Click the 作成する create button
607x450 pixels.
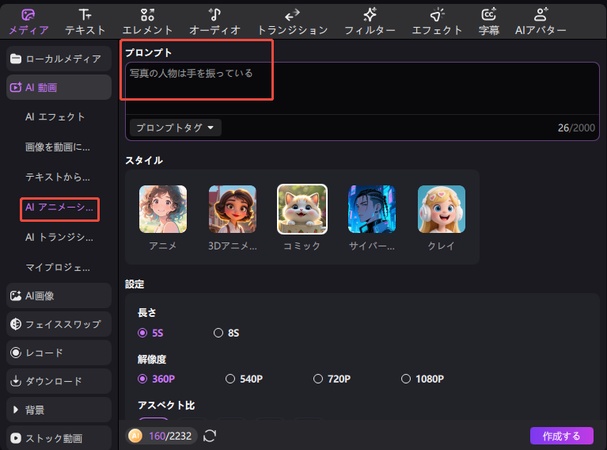coord(562,436)
